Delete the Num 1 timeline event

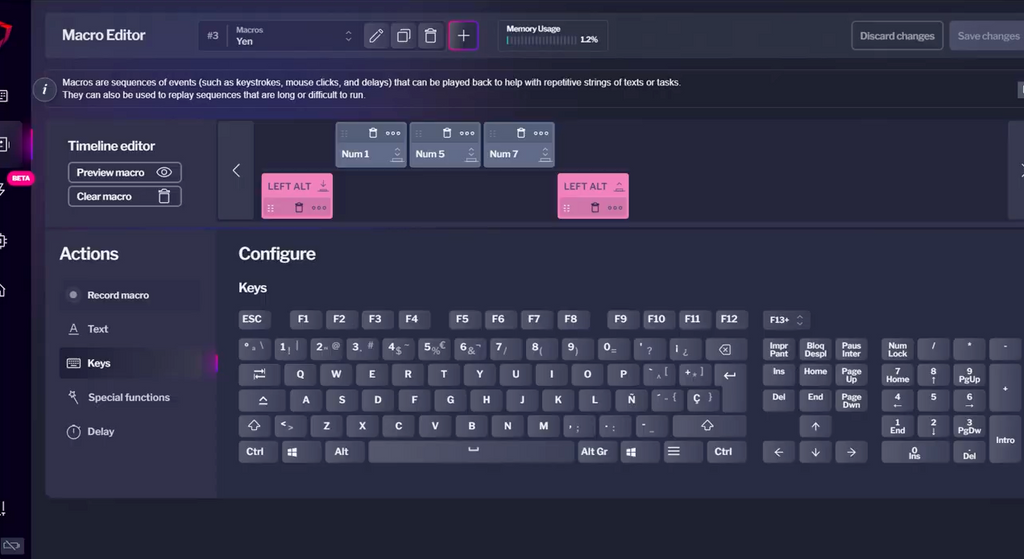click(x=373, y=133)
